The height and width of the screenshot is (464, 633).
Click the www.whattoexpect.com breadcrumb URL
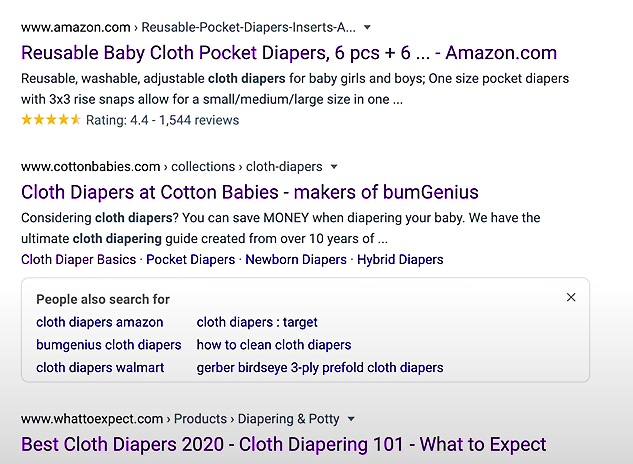click(x=180, y=419)
